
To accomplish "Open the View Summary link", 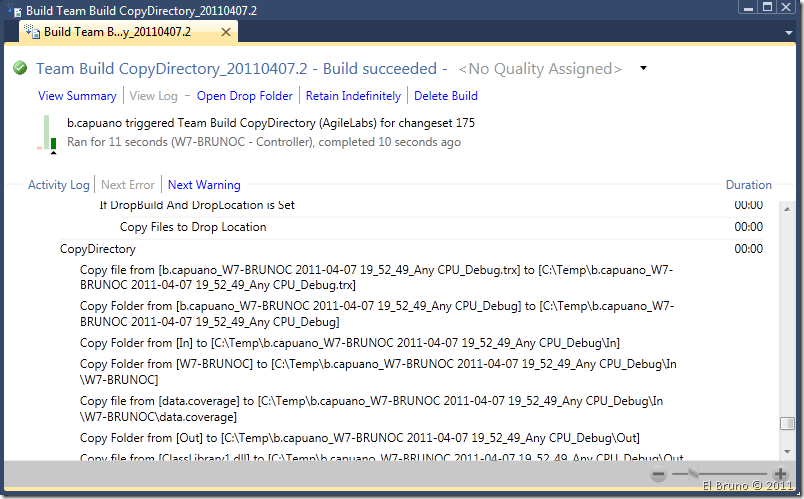I will pos(77,96).
